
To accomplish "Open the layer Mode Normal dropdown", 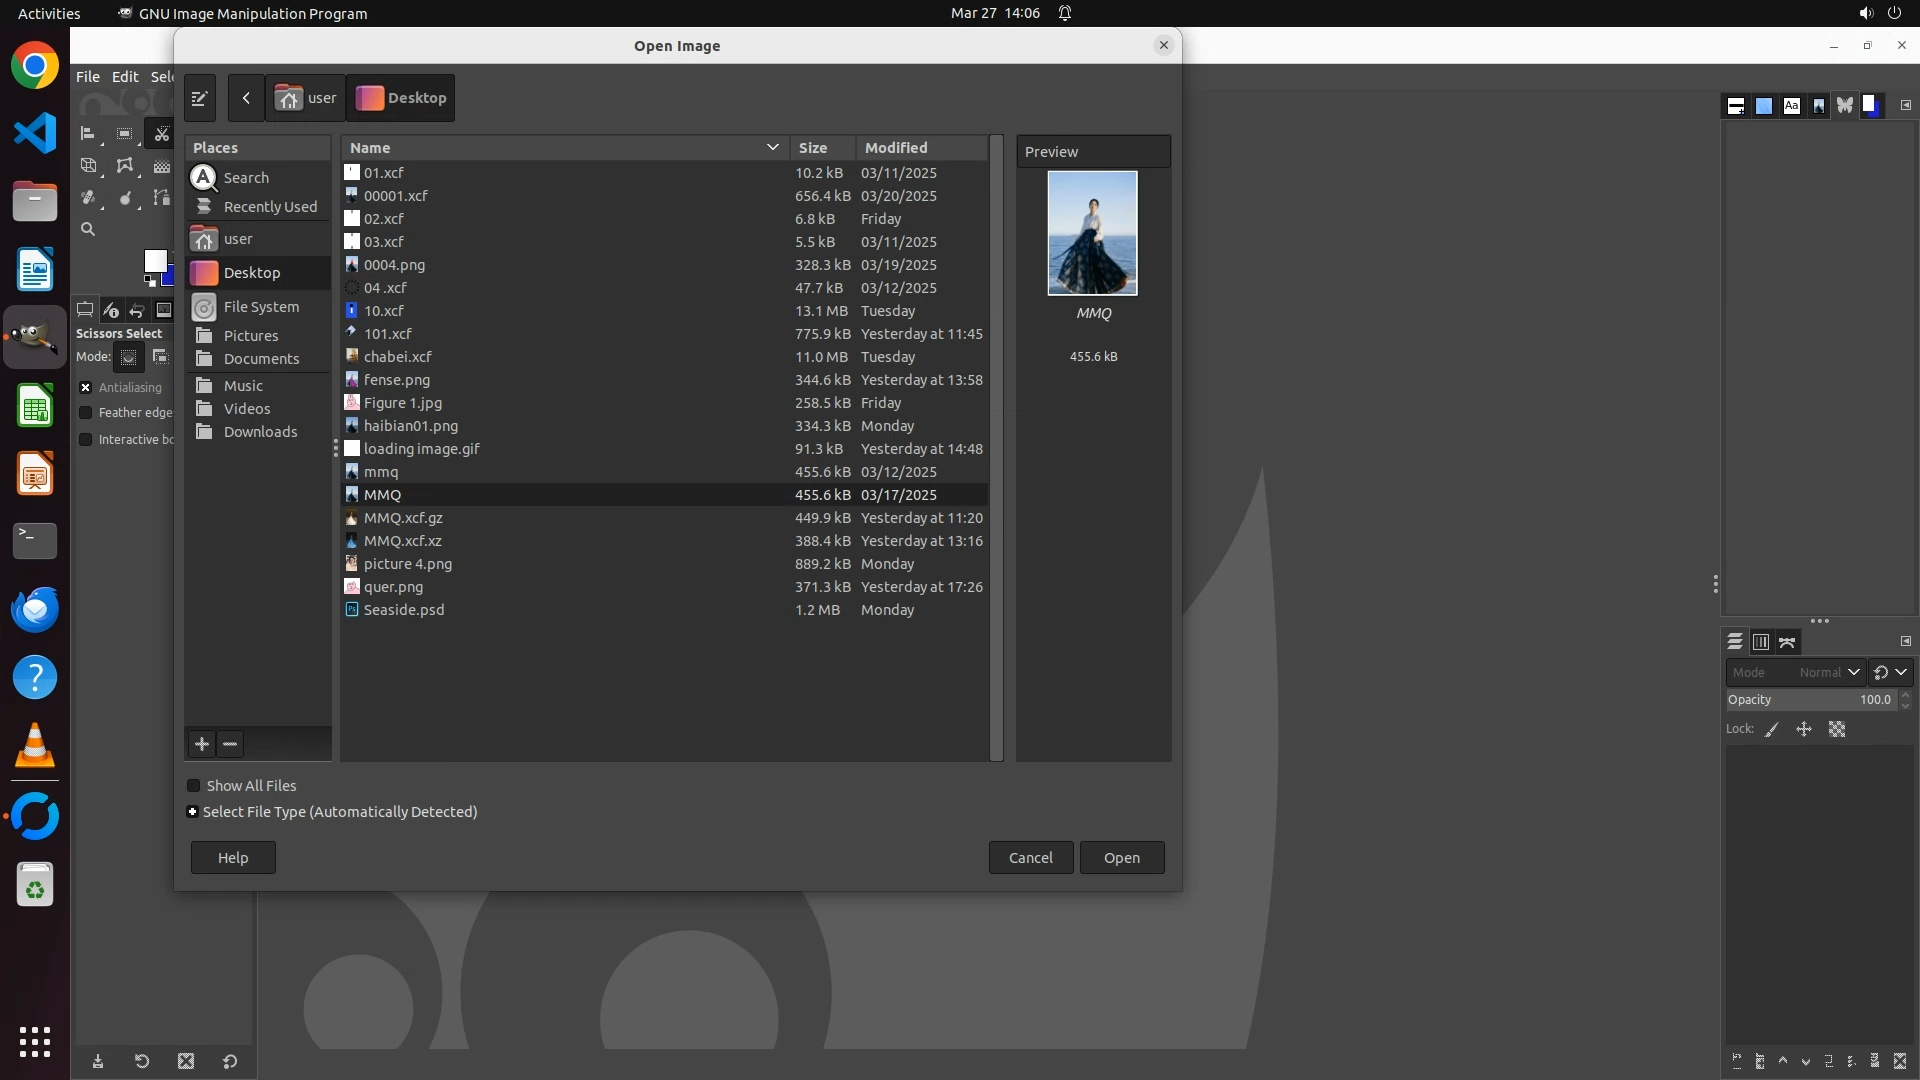I will click(x=1795, y=673).
